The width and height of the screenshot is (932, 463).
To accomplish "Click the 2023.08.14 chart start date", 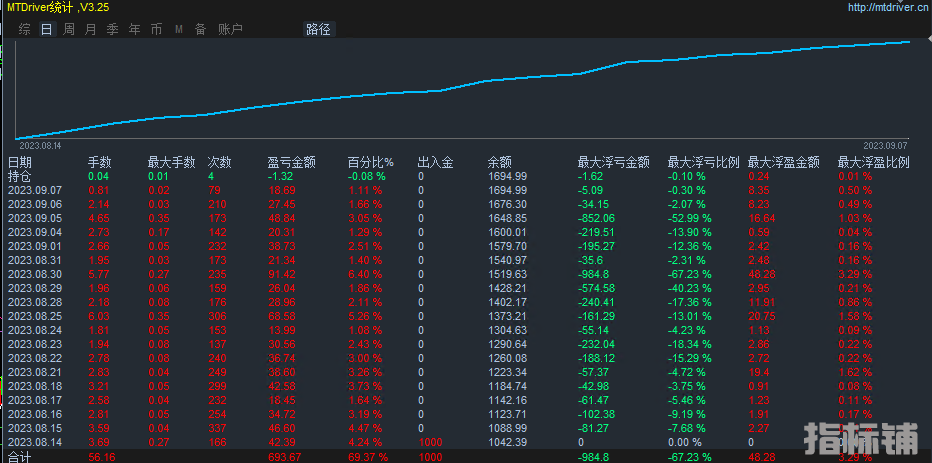I will (40, 145).
